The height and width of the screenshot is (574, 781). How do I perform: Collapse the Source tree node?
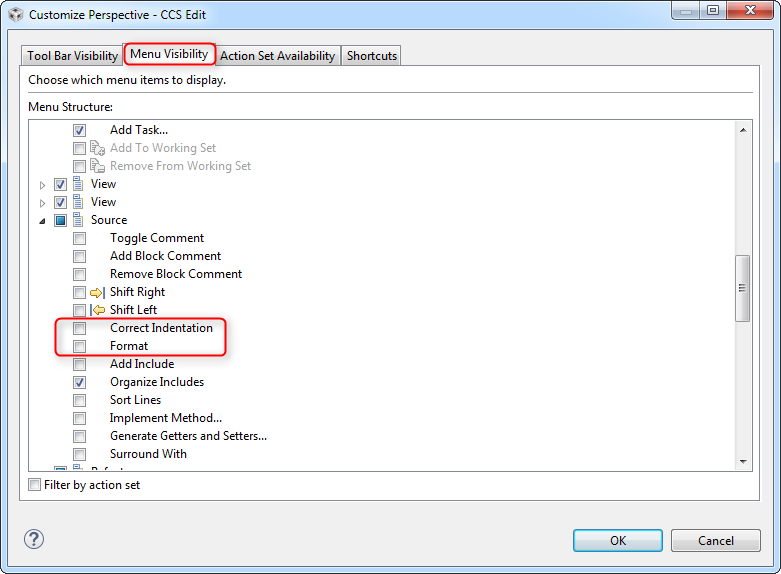(42, 221)
